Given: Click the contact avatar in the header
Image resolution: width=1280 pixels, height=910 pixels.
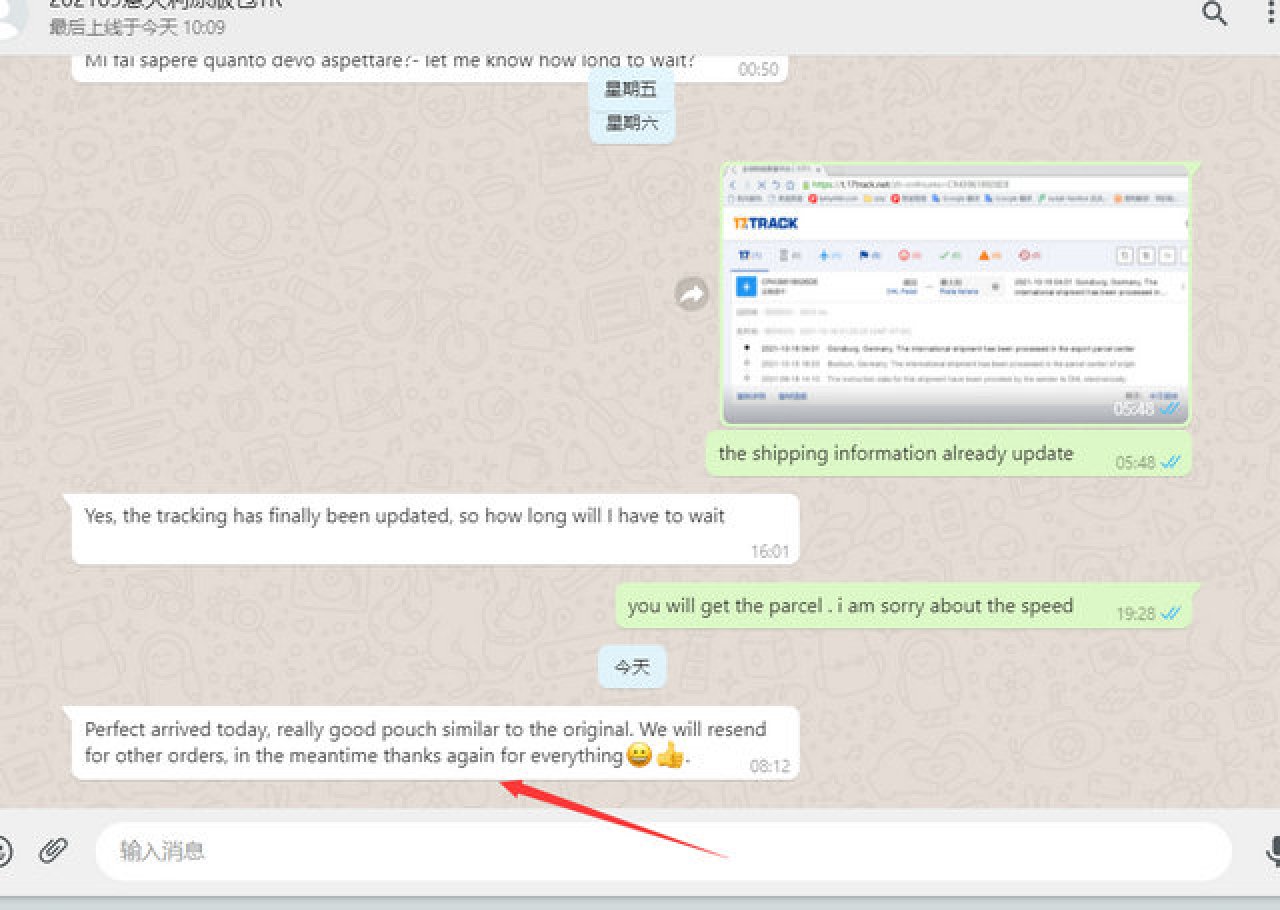Looking at the screenshot, I should (x=10, y=18).
